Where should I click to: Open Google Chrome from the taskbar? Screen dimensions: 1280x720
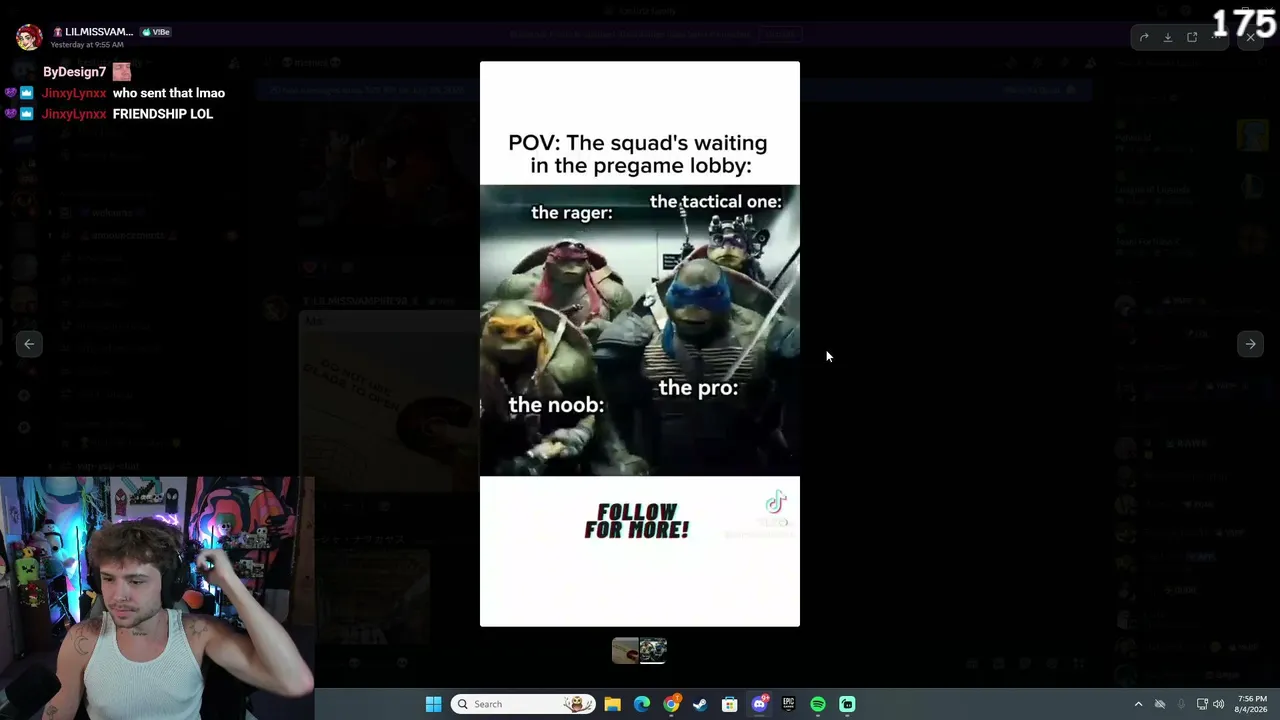pyautogui.click(x=671, y=704)
